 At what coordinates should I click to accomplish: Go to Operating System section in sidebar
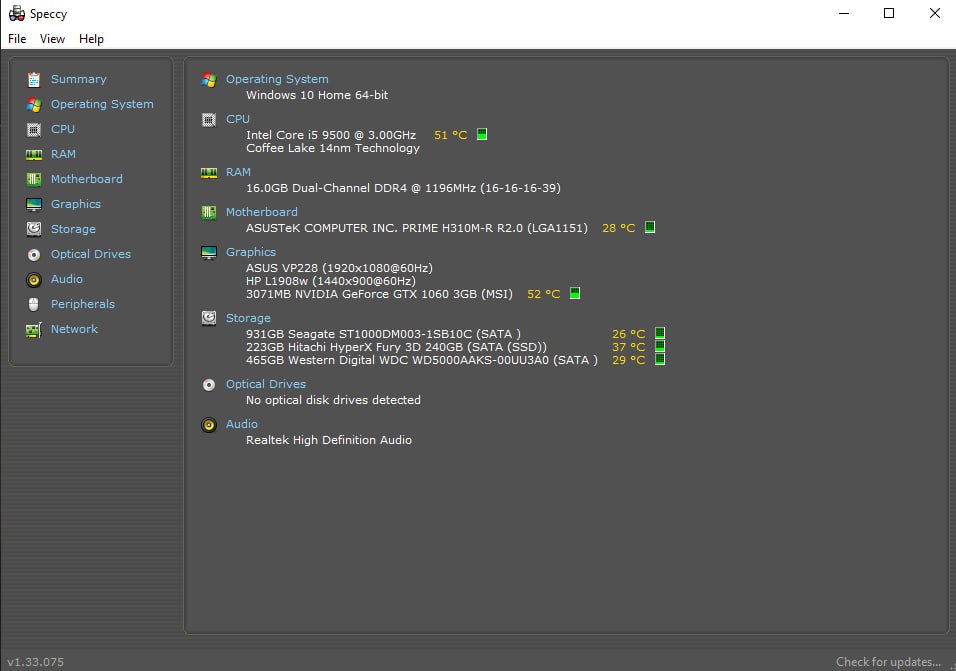click(x=102, y=104)
